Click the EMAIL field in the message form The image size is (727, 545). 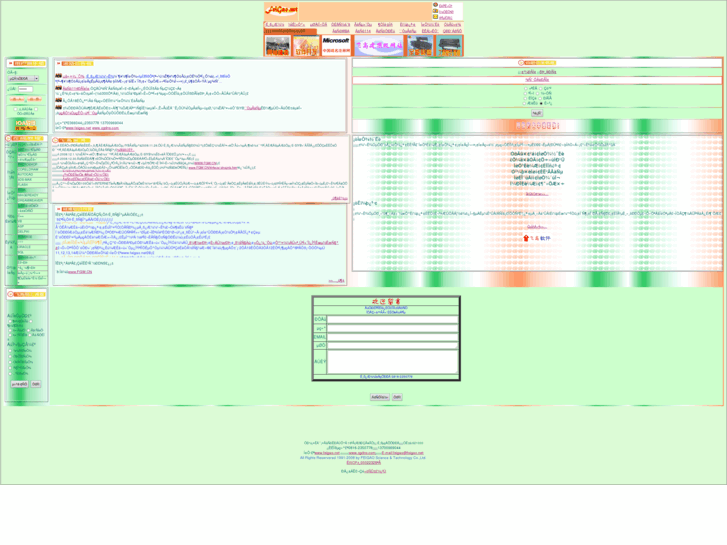(x=392, y=337)
